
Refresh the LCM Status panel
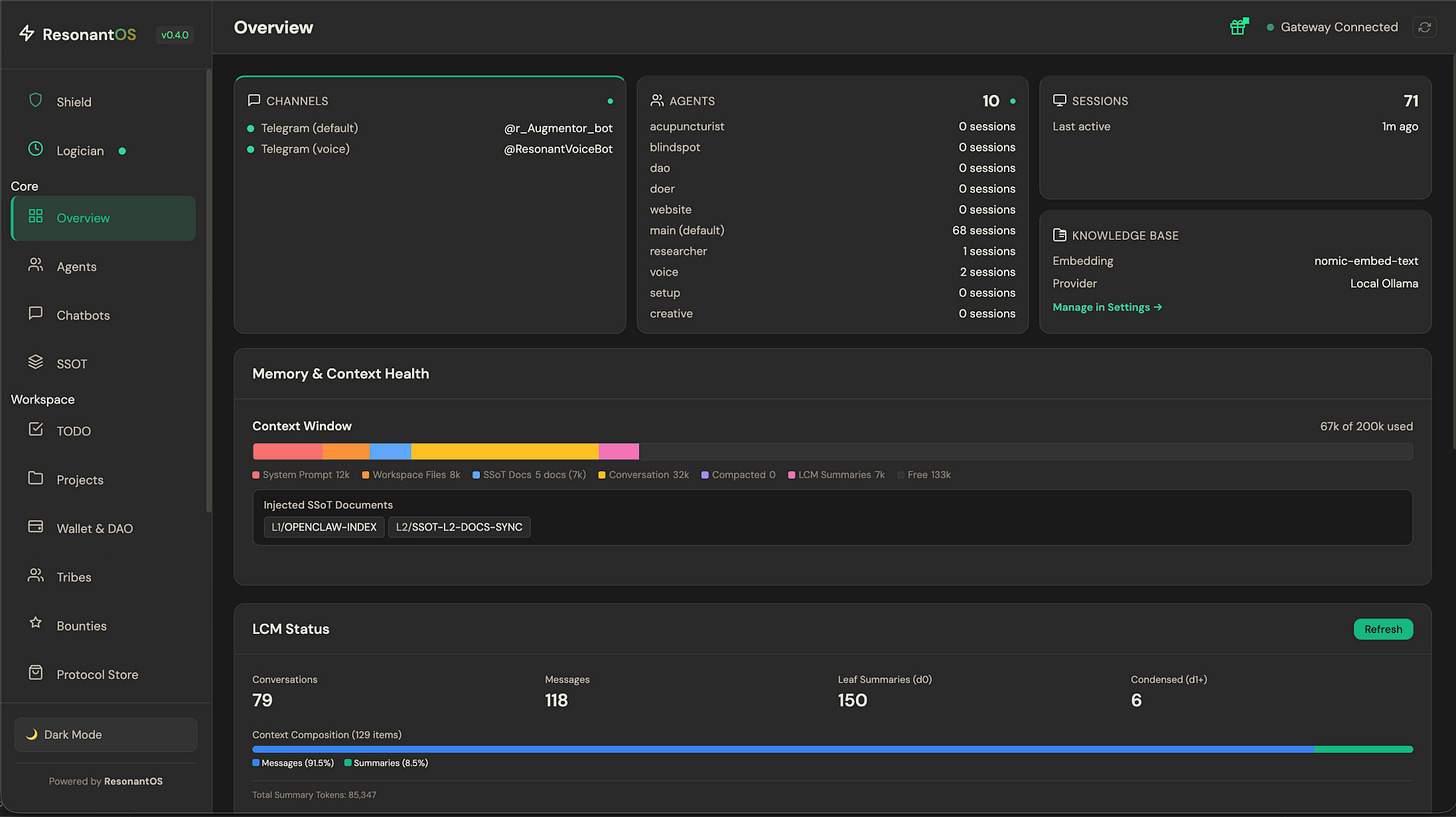[x=1383, y=629]
